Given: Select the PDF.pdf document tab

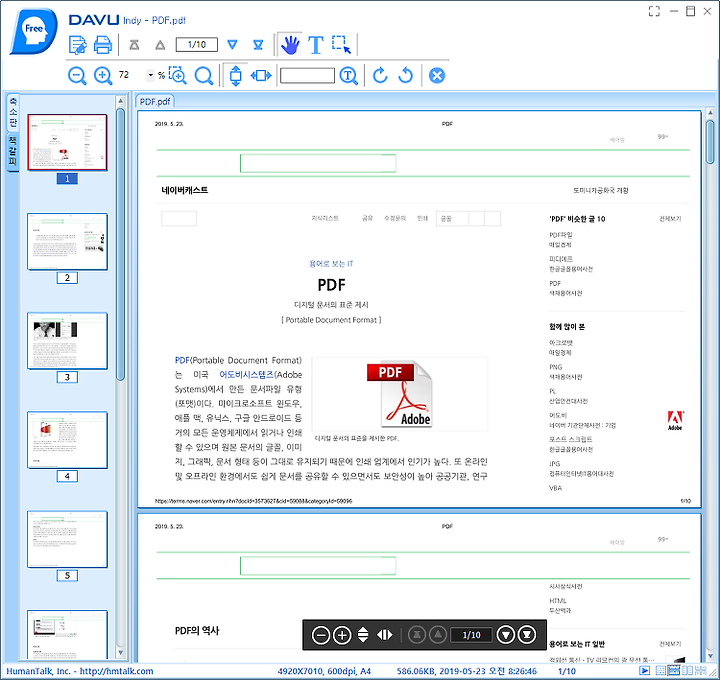Looking at the screenshot, I should (x=155, y=101).
